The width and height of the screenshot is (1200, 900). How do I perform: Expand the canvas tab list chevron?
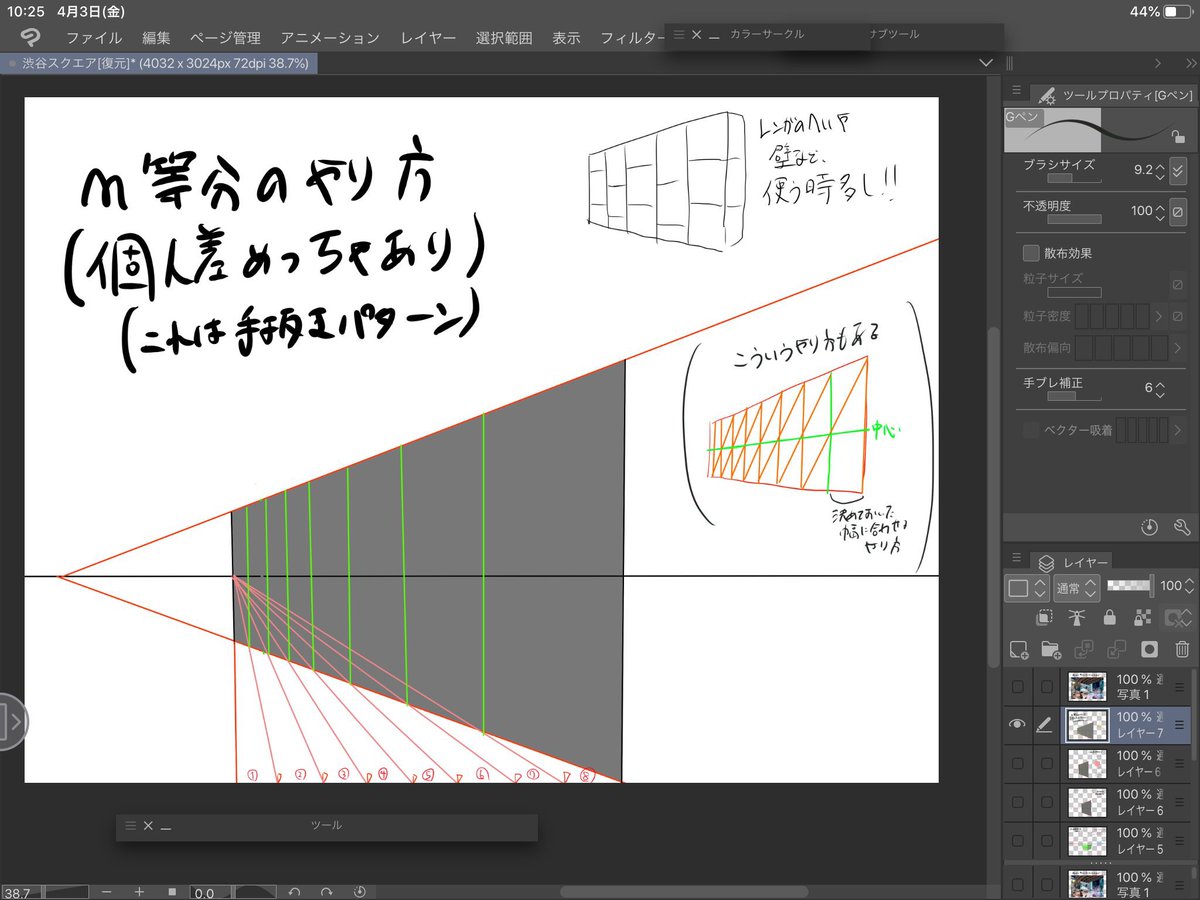[986, 63]
